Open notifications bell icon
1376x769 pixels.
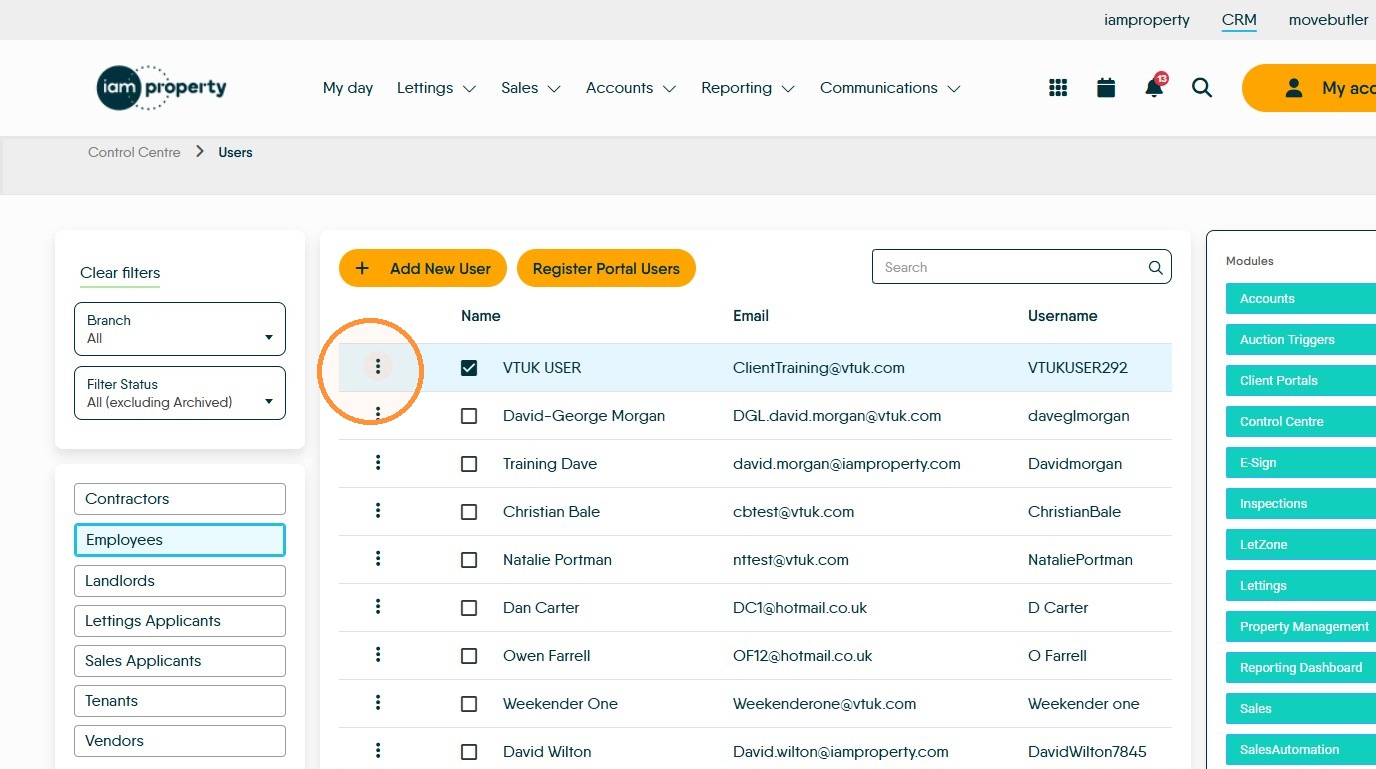click(x=1154, y=87)
